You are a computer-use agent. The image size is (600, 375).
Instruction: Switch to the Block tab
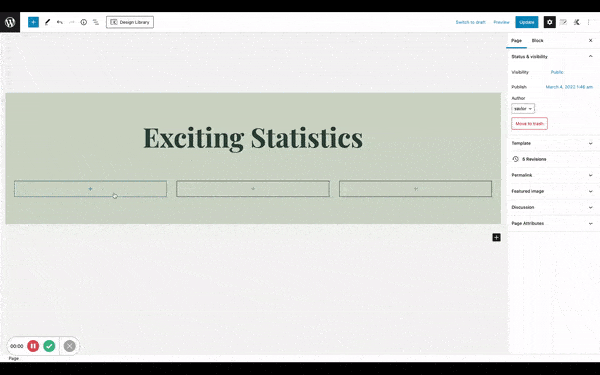click(x=537, y=41)
